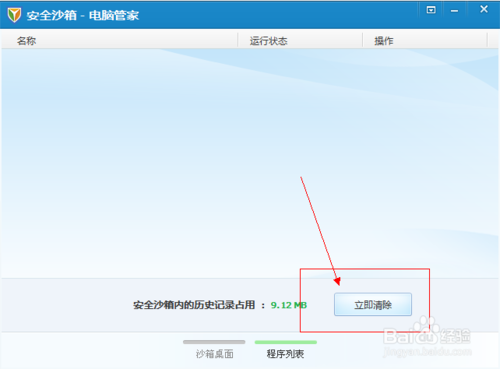Viewport: 500px width, 369px height.
Task: Click the 名称 column header
Action: pyautogui.click(x=120, y=41)
